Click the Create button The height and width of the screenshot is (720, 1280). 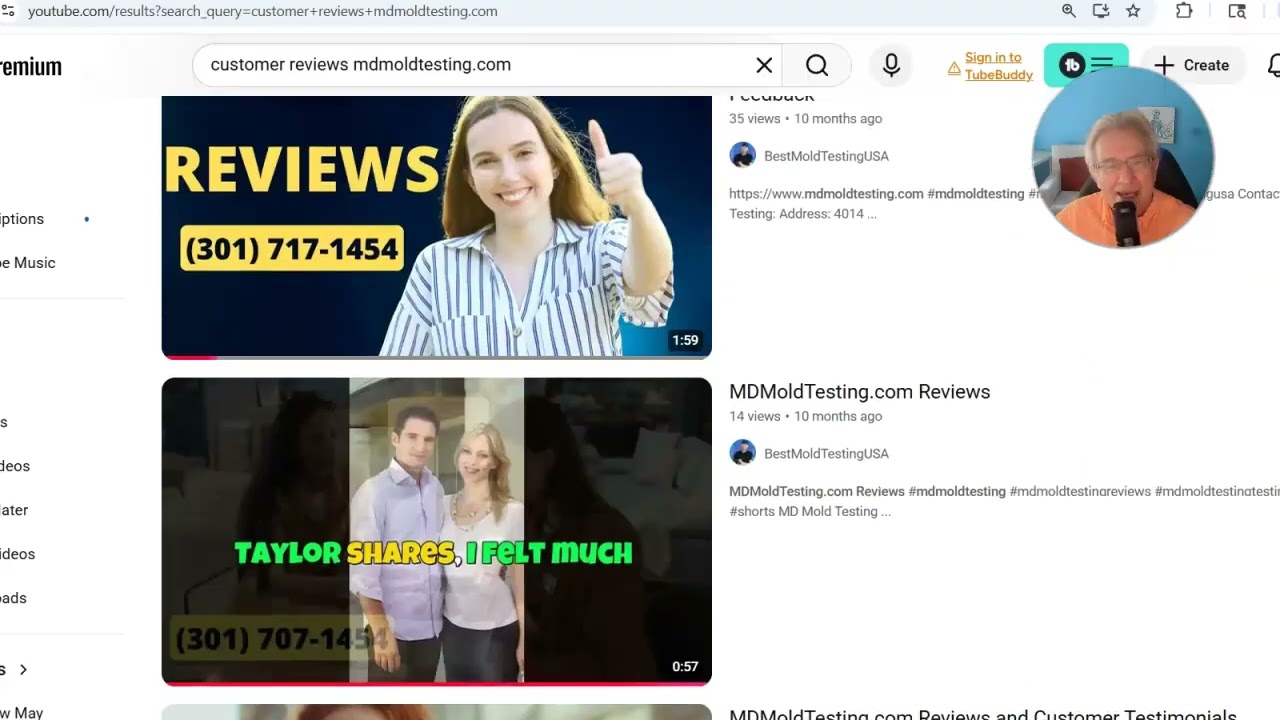[x=1191, y=65]
